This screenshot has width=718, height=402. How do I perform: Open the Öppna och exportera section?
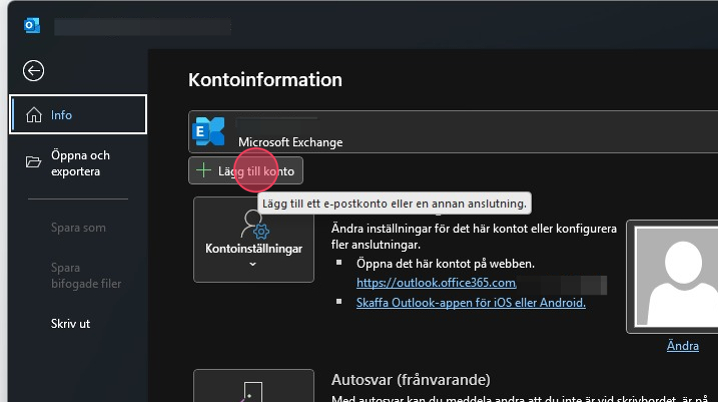point(80,163)
